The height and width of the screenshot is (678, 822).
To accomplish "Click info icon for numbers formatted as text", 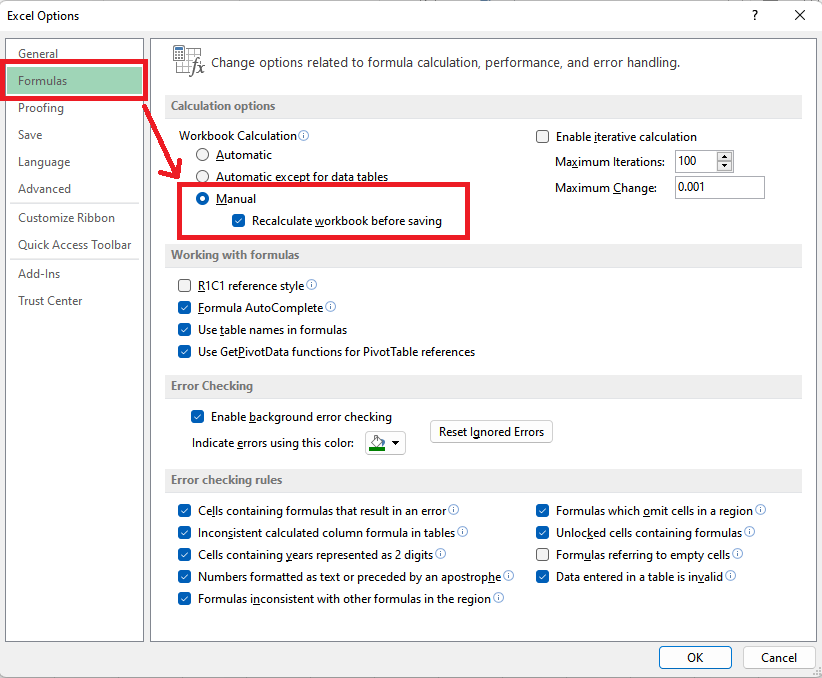I will pyautogui.click(x=509, y=576).
